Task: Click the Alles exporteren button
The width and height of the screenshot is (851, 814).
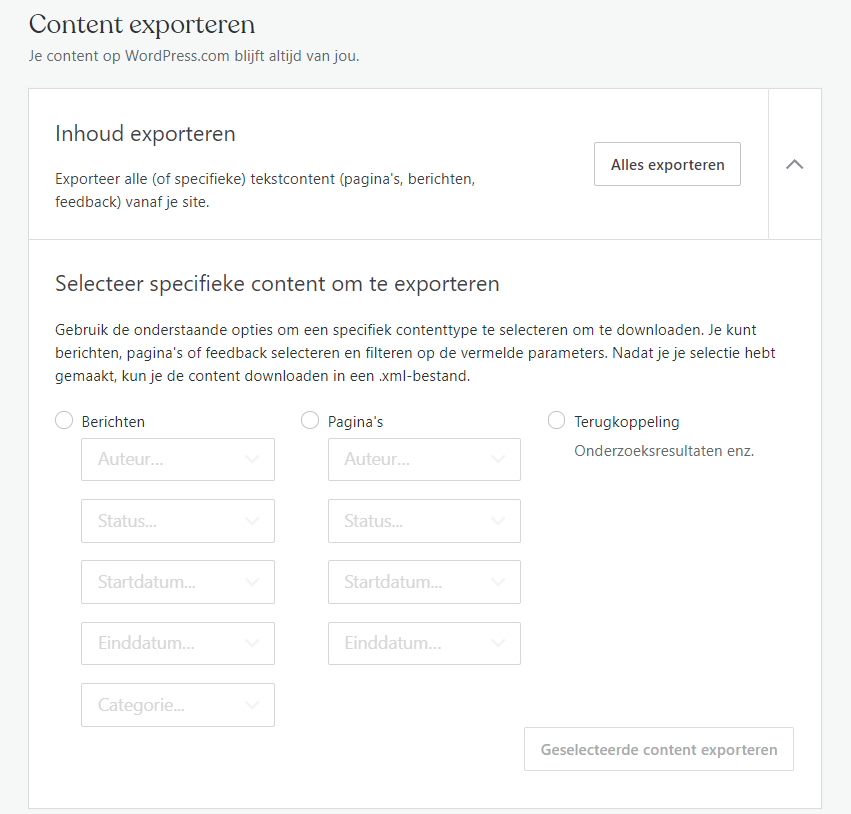Action: point(667,164)
